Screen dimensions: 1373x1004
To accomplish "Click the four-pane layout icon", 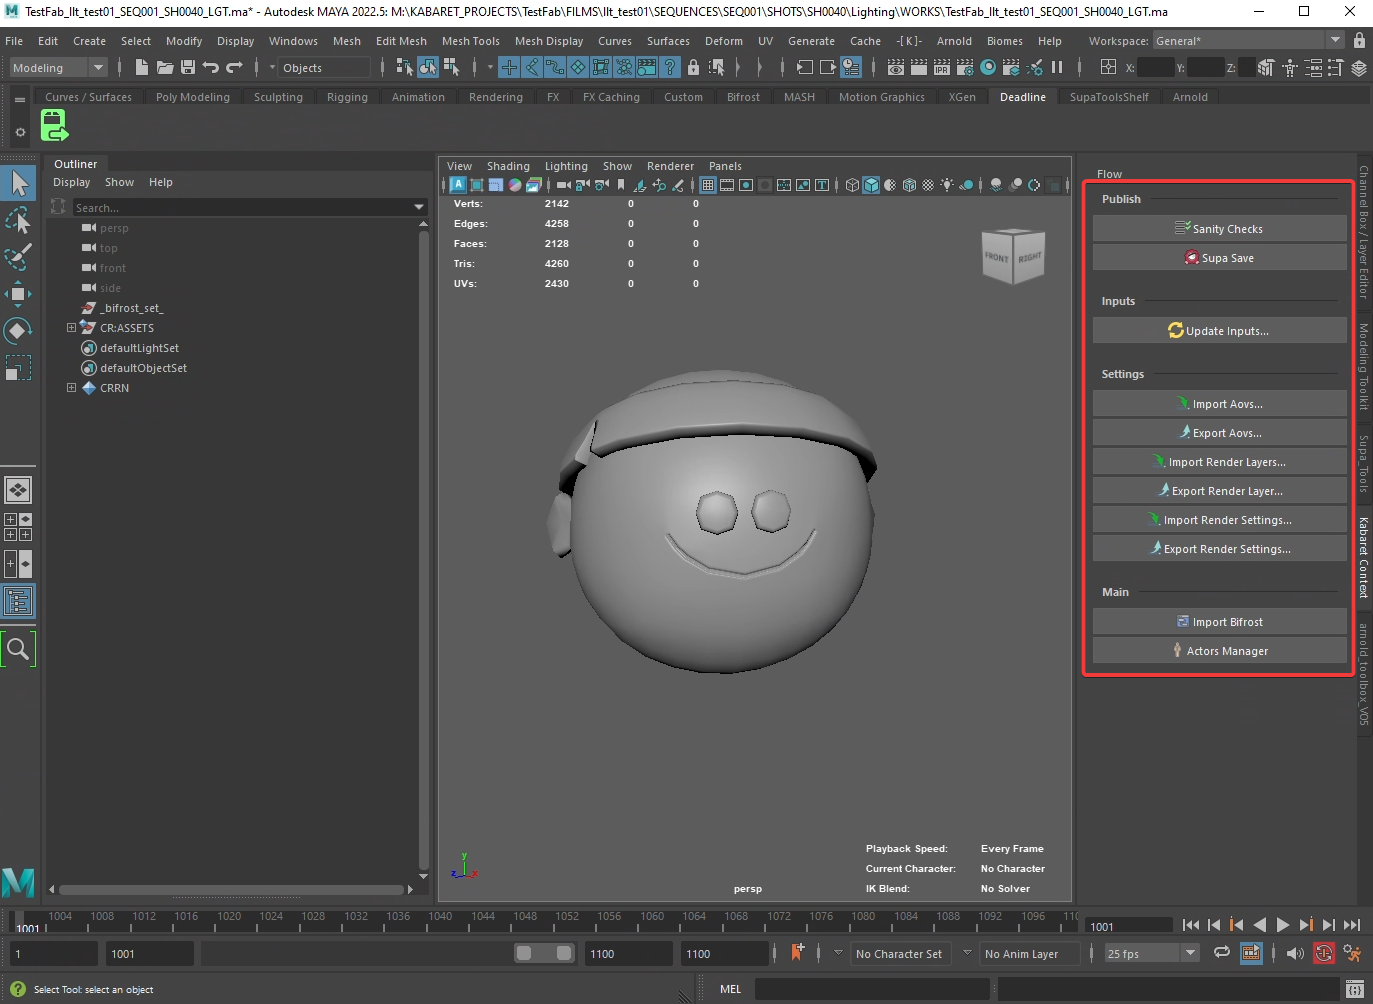I will 18,527.
